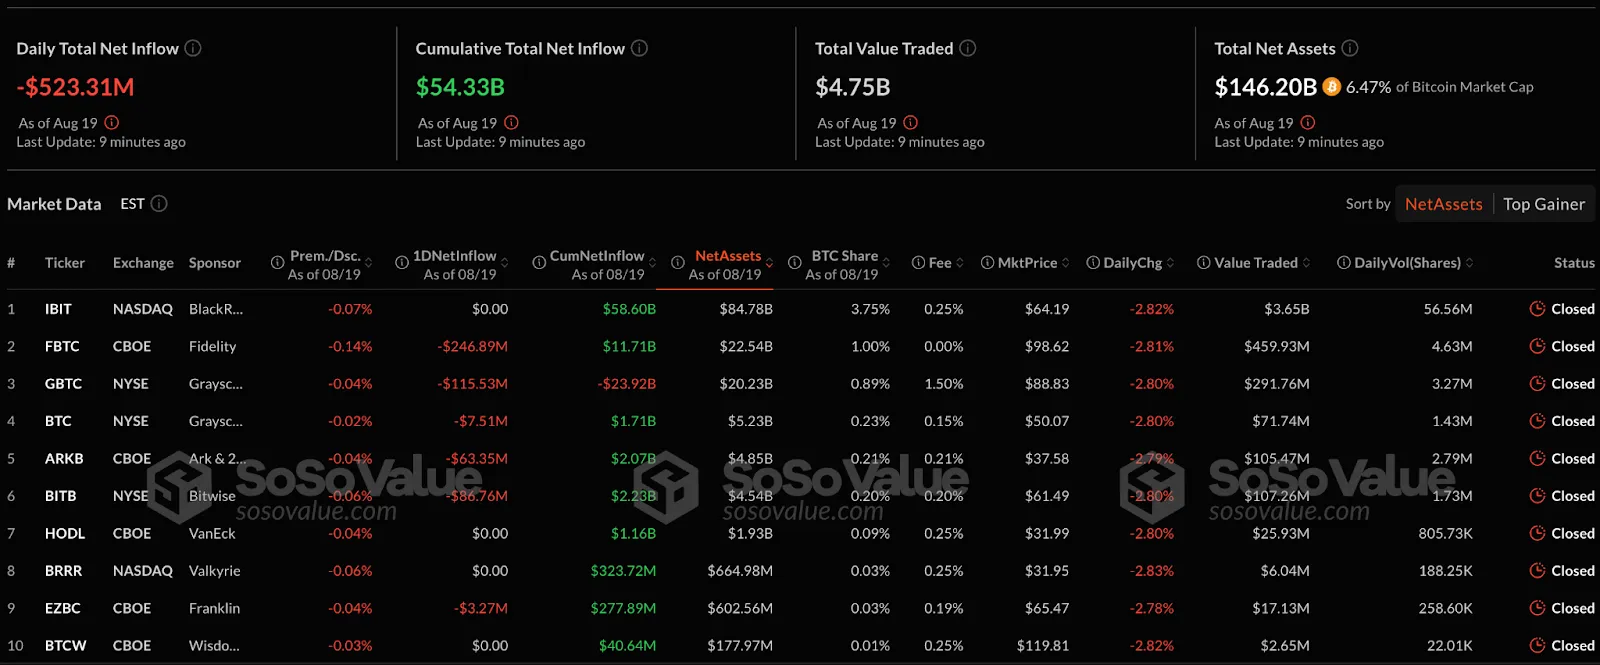Image resolution: width=1600 pixels, height=665 pixels.
Task: Click red alert icon under Daily Total Net Inflow
Action: (112, 123)
